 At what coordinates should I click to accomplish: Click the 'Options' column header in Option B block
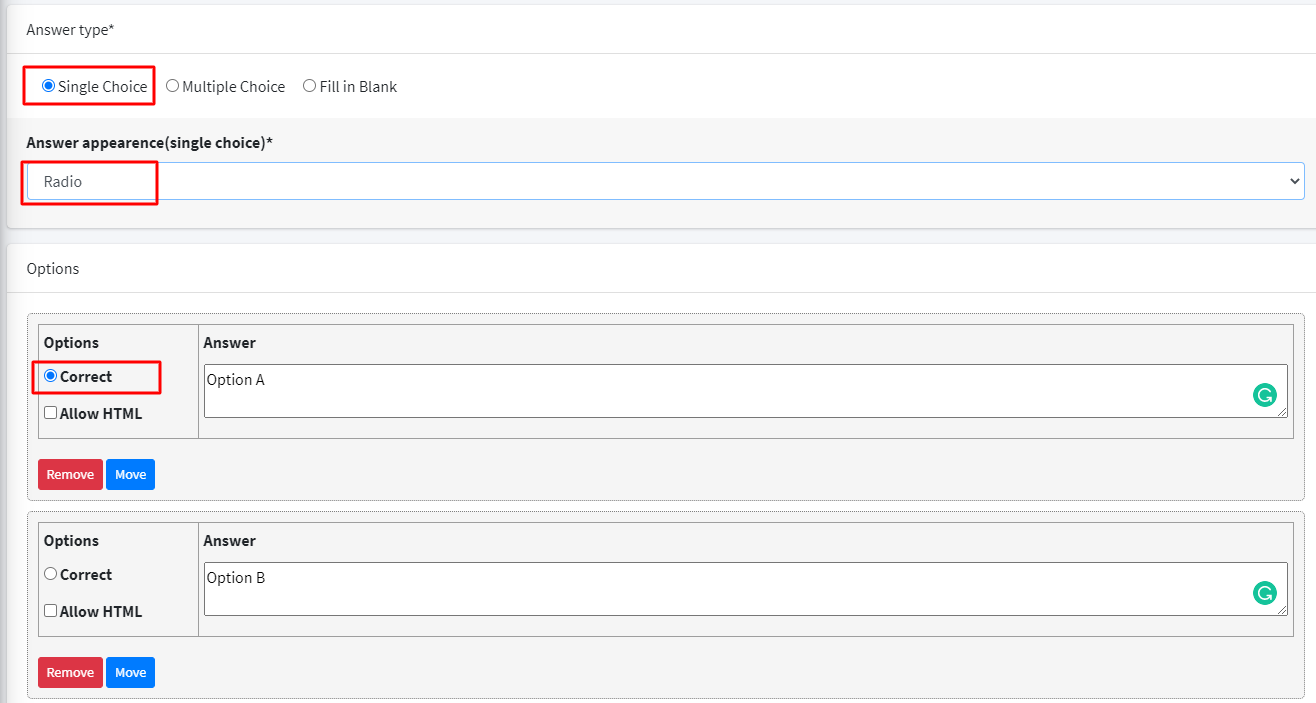point(71,540)
